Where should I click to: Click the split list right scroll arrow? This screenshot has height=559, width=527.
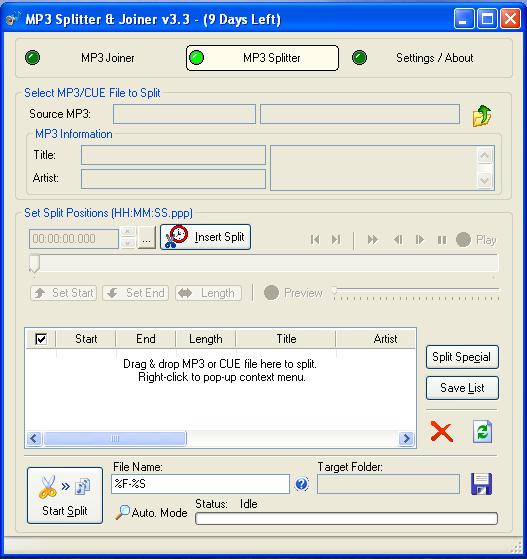(406, 438)
